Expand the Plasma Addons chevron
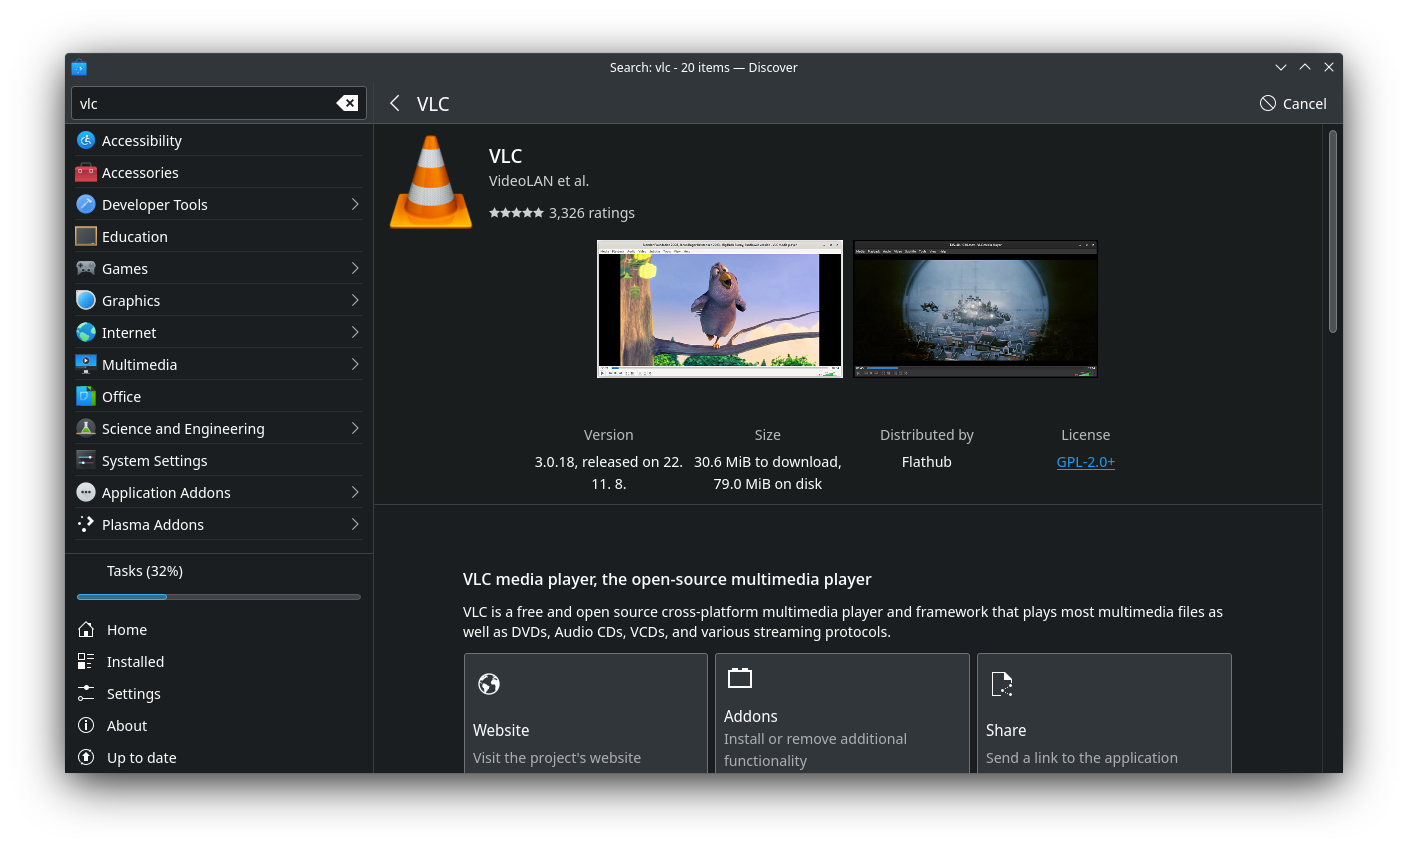Viewport: 1408px width, 850px height. pyautogui.click(x=355, y=524)
